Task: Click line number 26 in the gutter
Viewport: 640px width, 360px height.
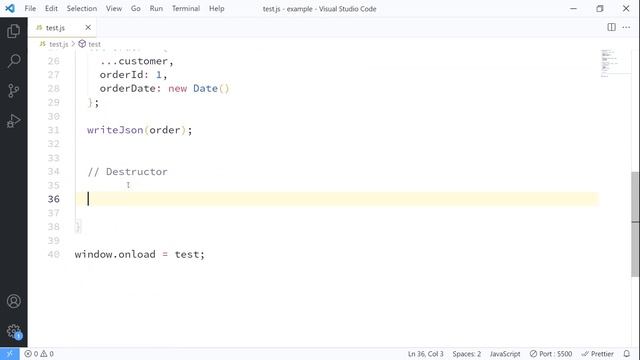Action: [x=53, y=61]
